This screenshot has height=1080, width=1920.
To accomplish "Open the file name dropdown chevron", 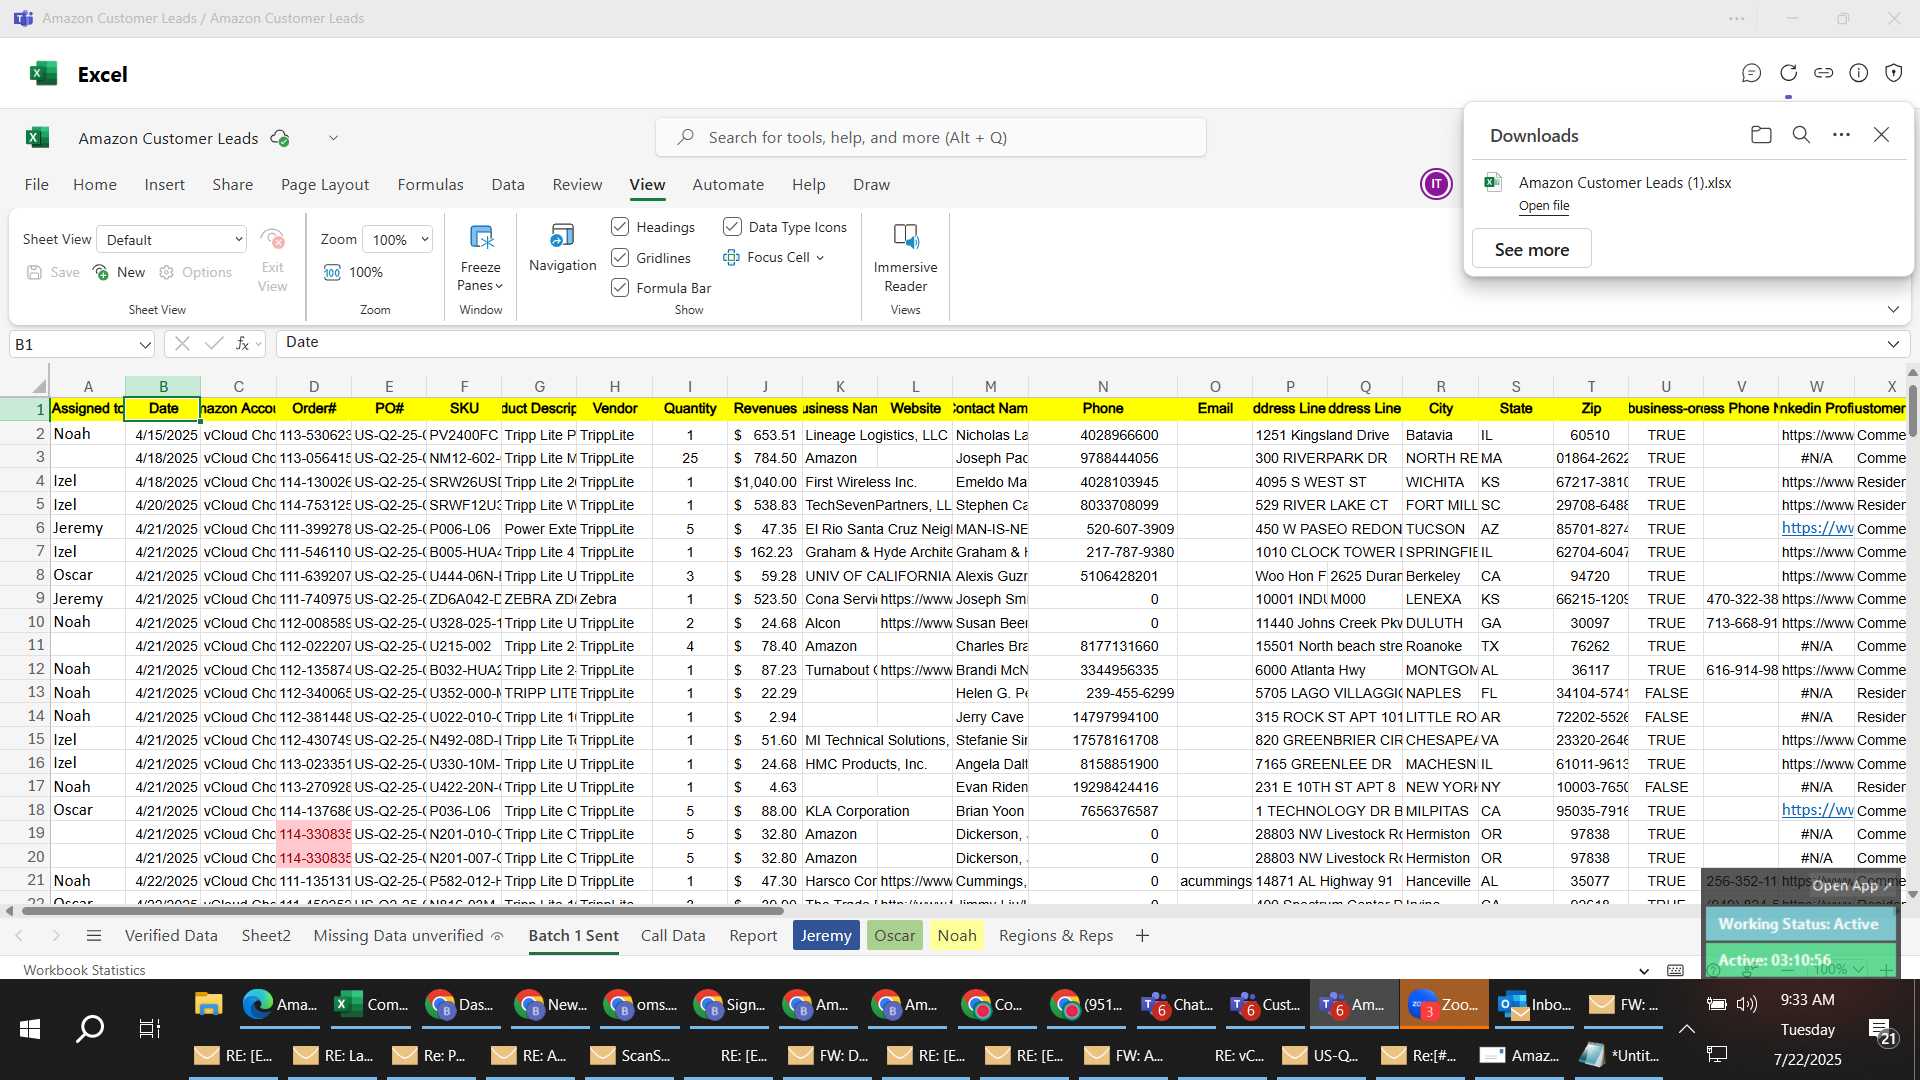I will (333, 138).
